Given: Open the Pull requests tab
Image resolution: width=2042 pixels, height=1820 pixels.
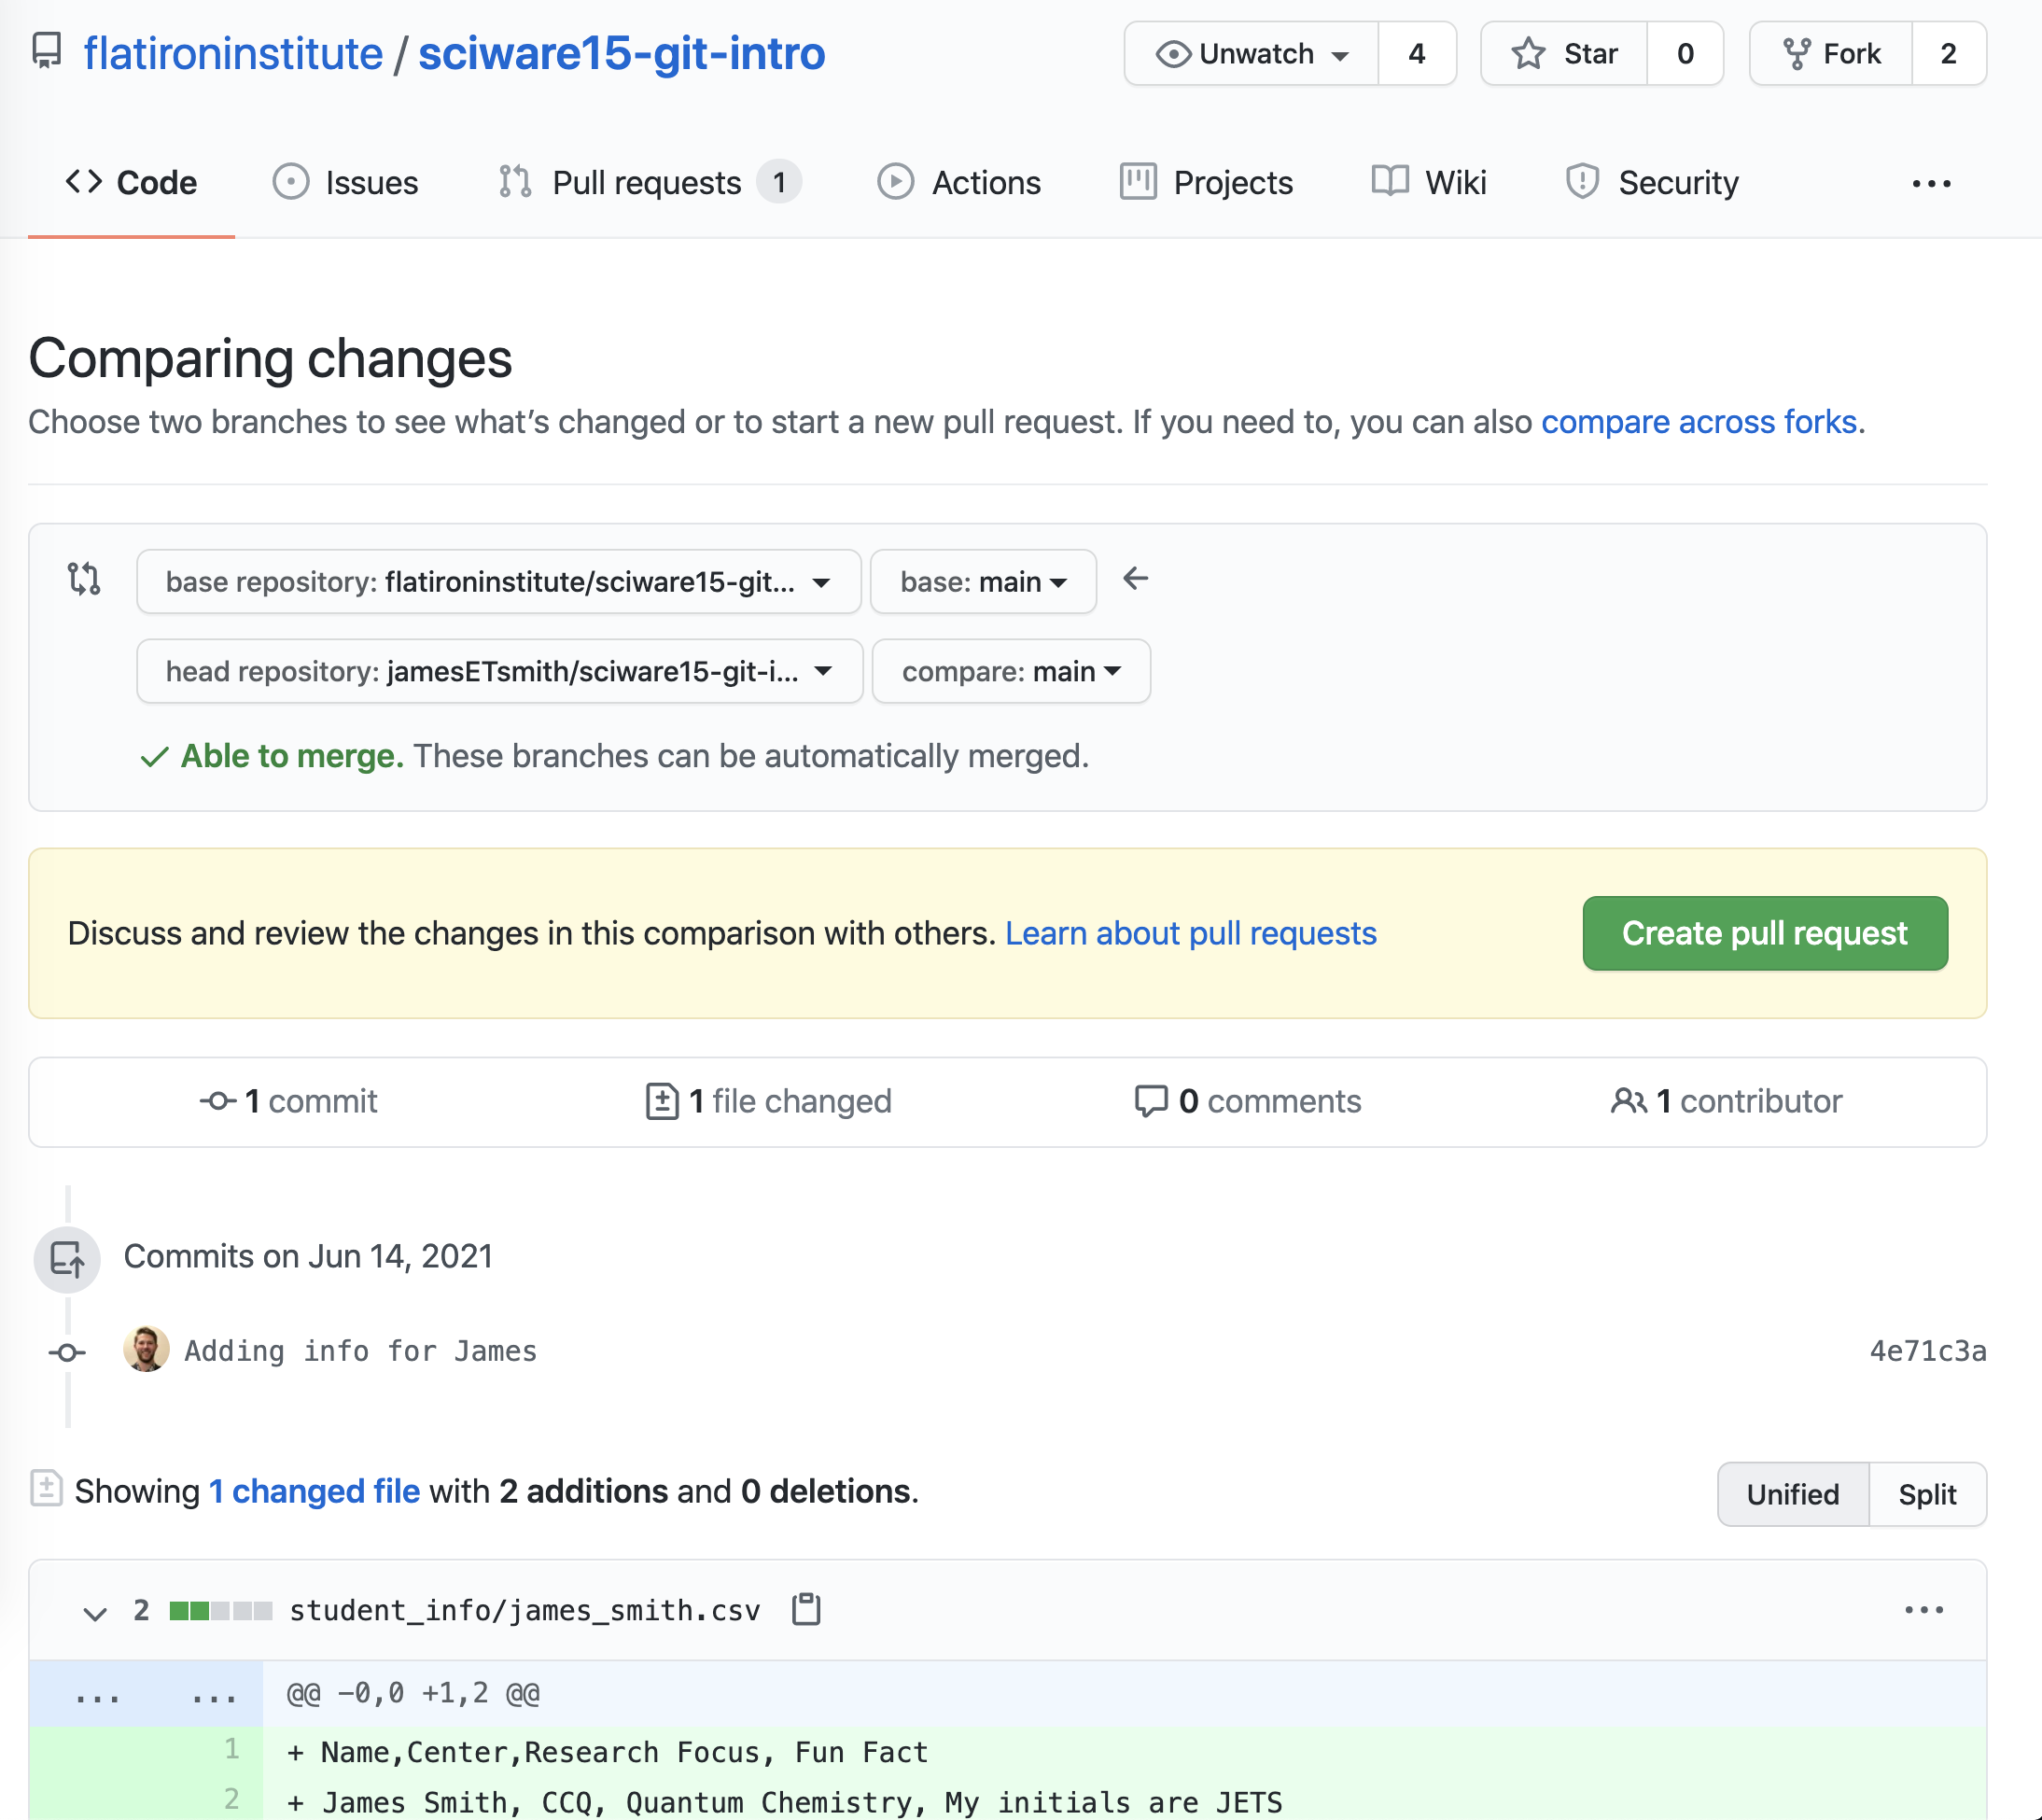Looking at the screenshot, I should point(649,183).
